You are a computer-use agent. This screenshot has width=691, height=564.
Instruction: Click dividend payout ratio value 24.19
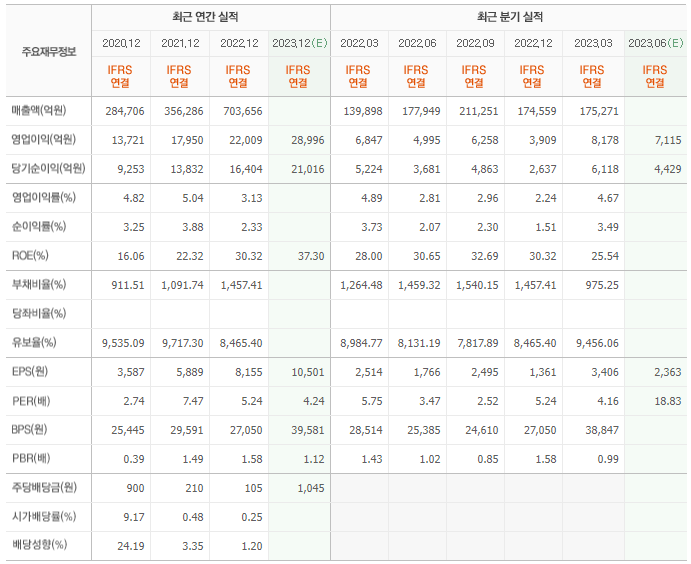(x=131, y=547)
